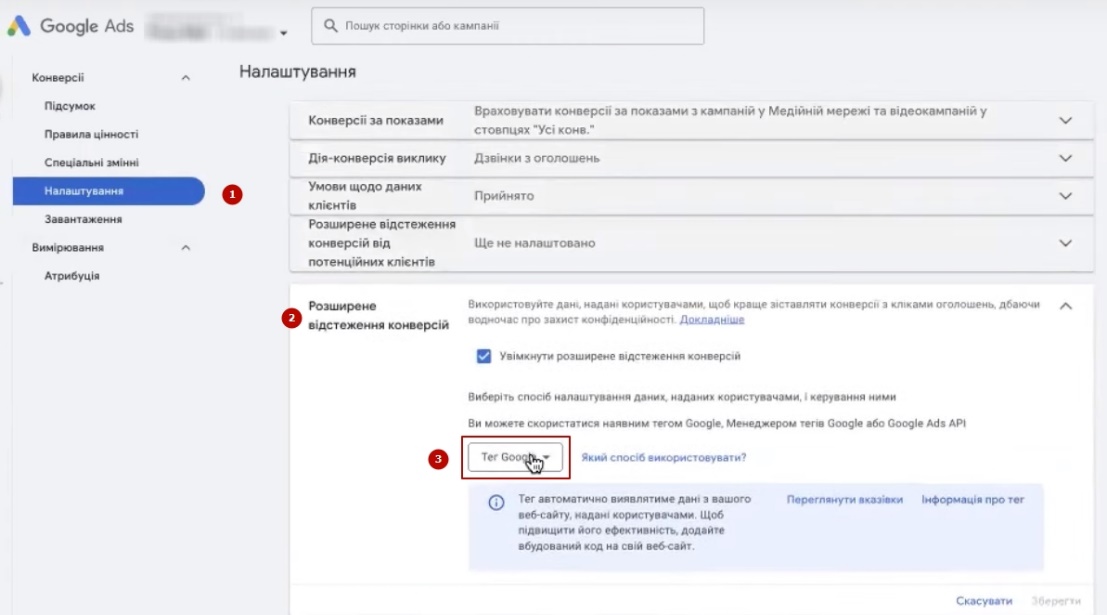The image size is (1107, 615).
Task: Open the Тег Google dropdown
Action: (x=515, y=457)
